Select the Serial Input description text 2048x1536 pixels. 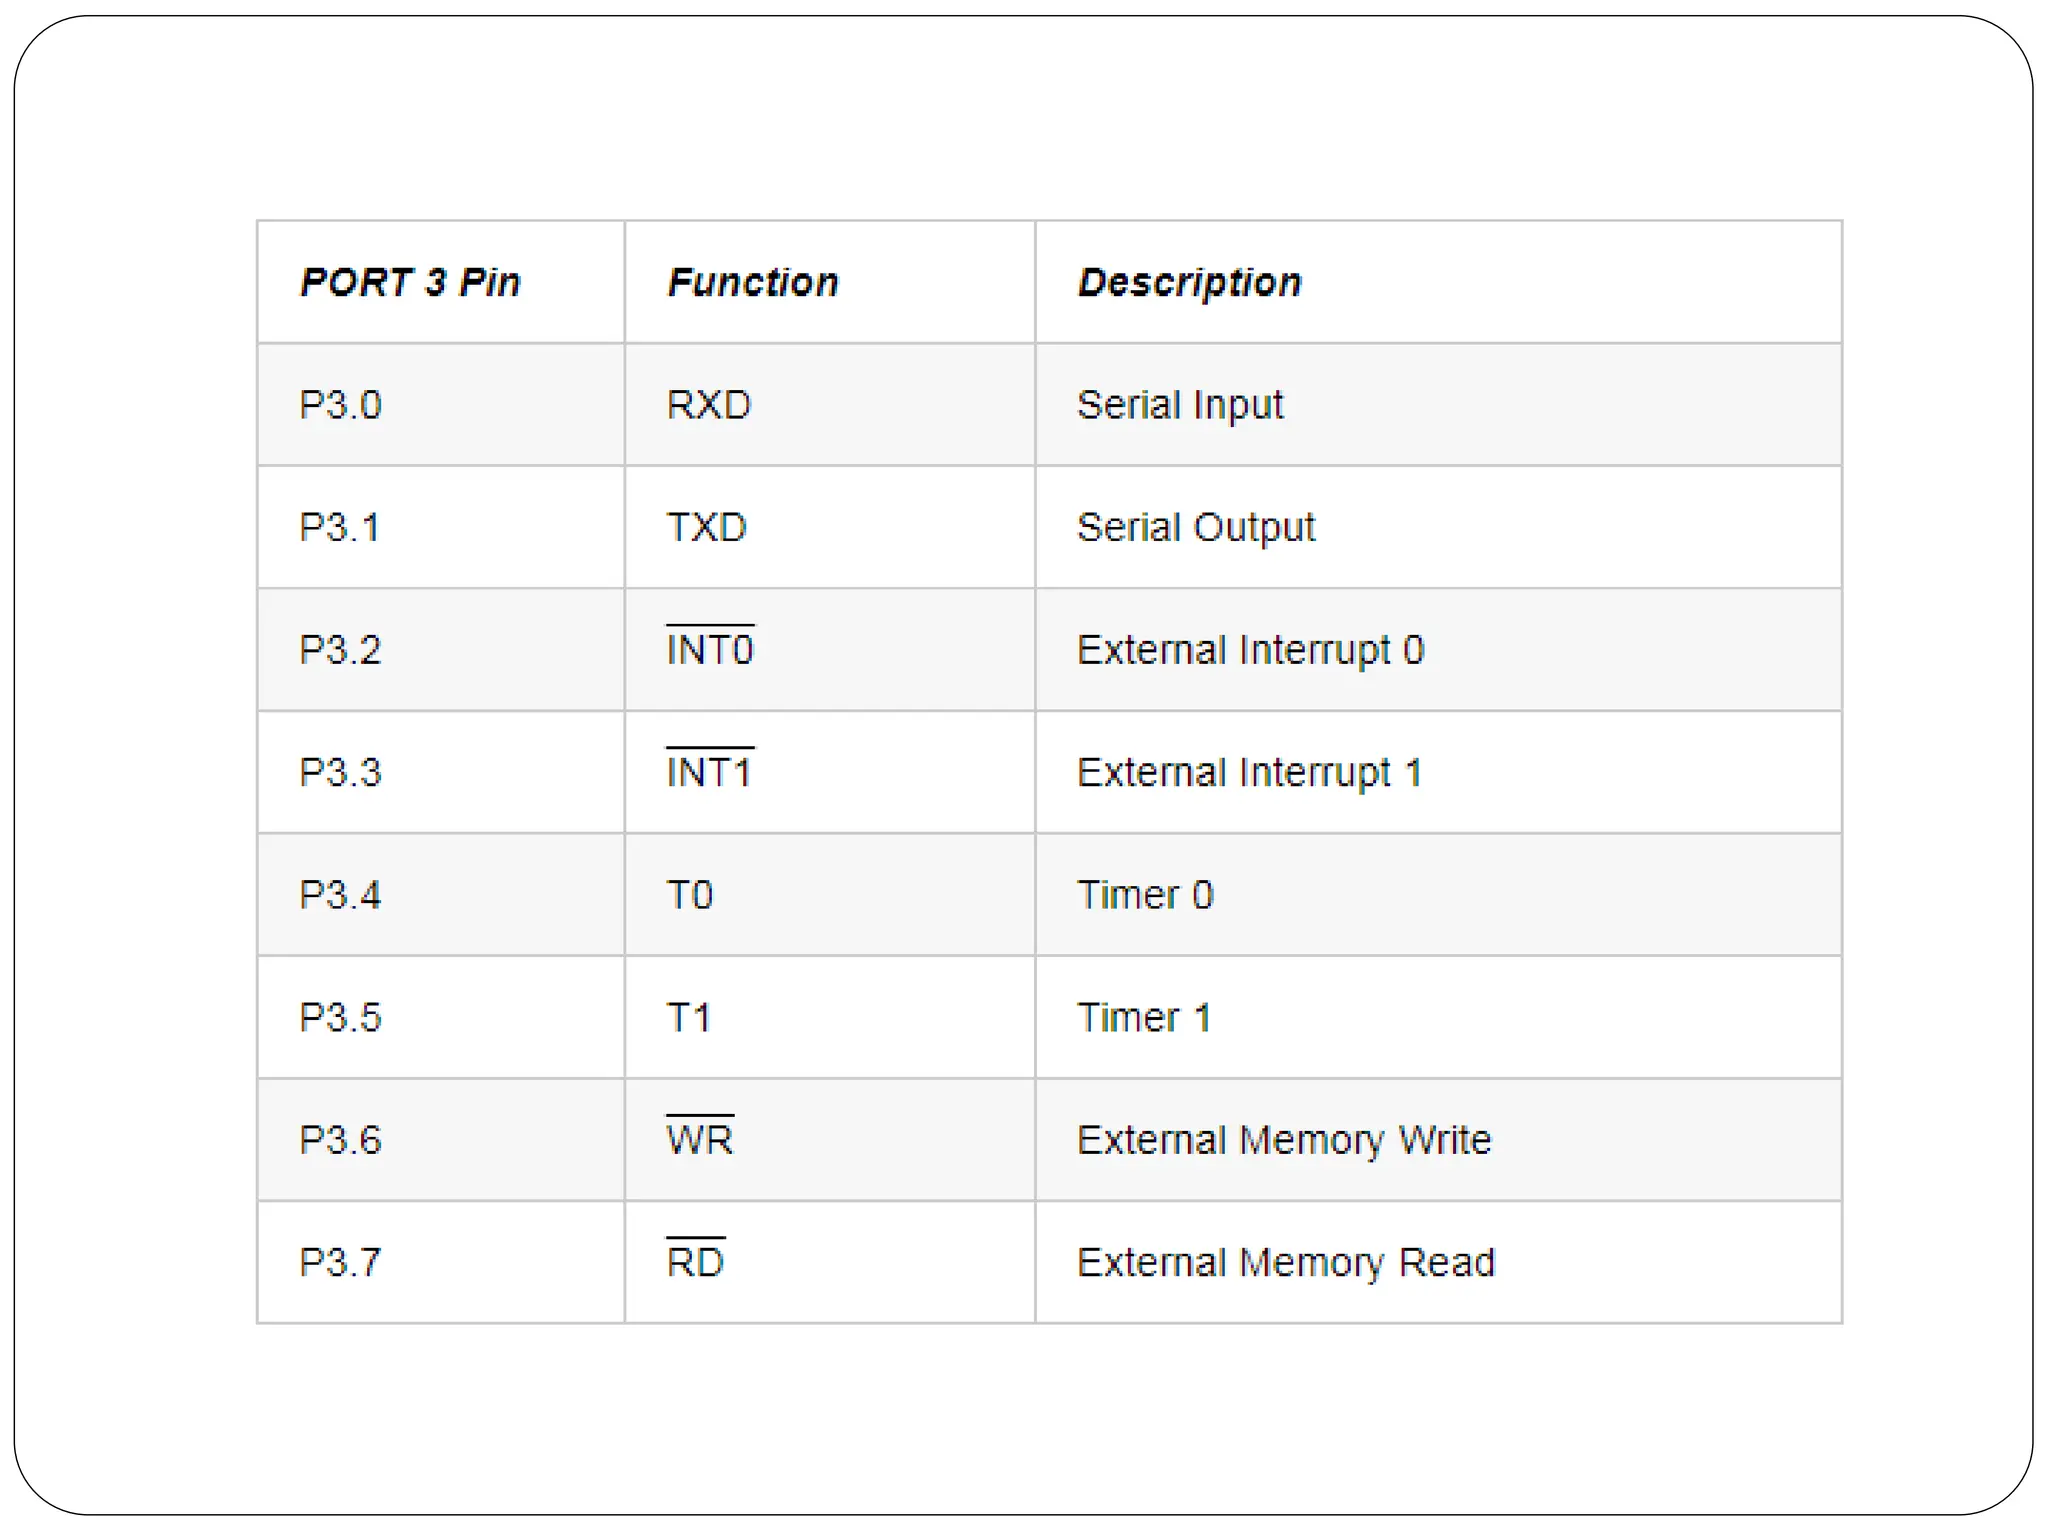1180,405
